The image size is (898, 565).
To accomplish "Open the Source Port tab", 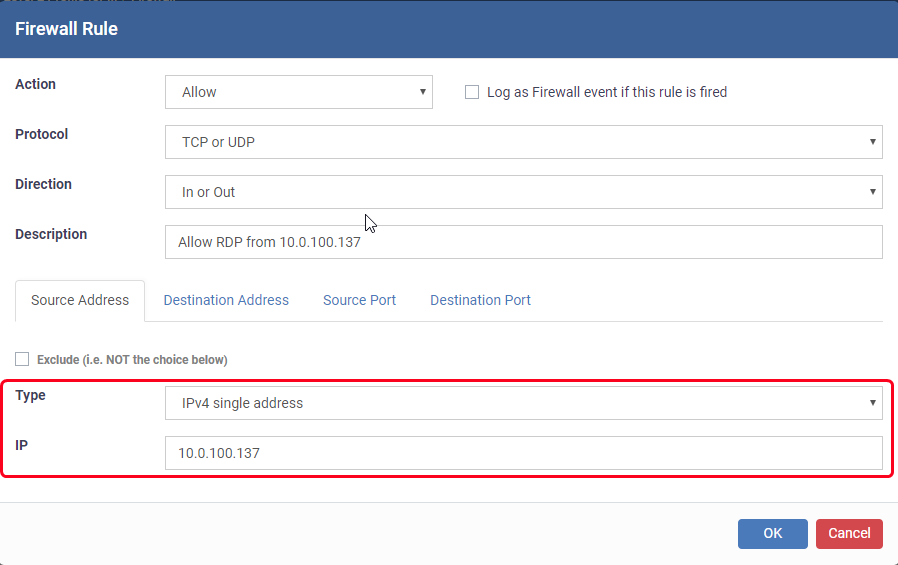I will click(359, 301).
